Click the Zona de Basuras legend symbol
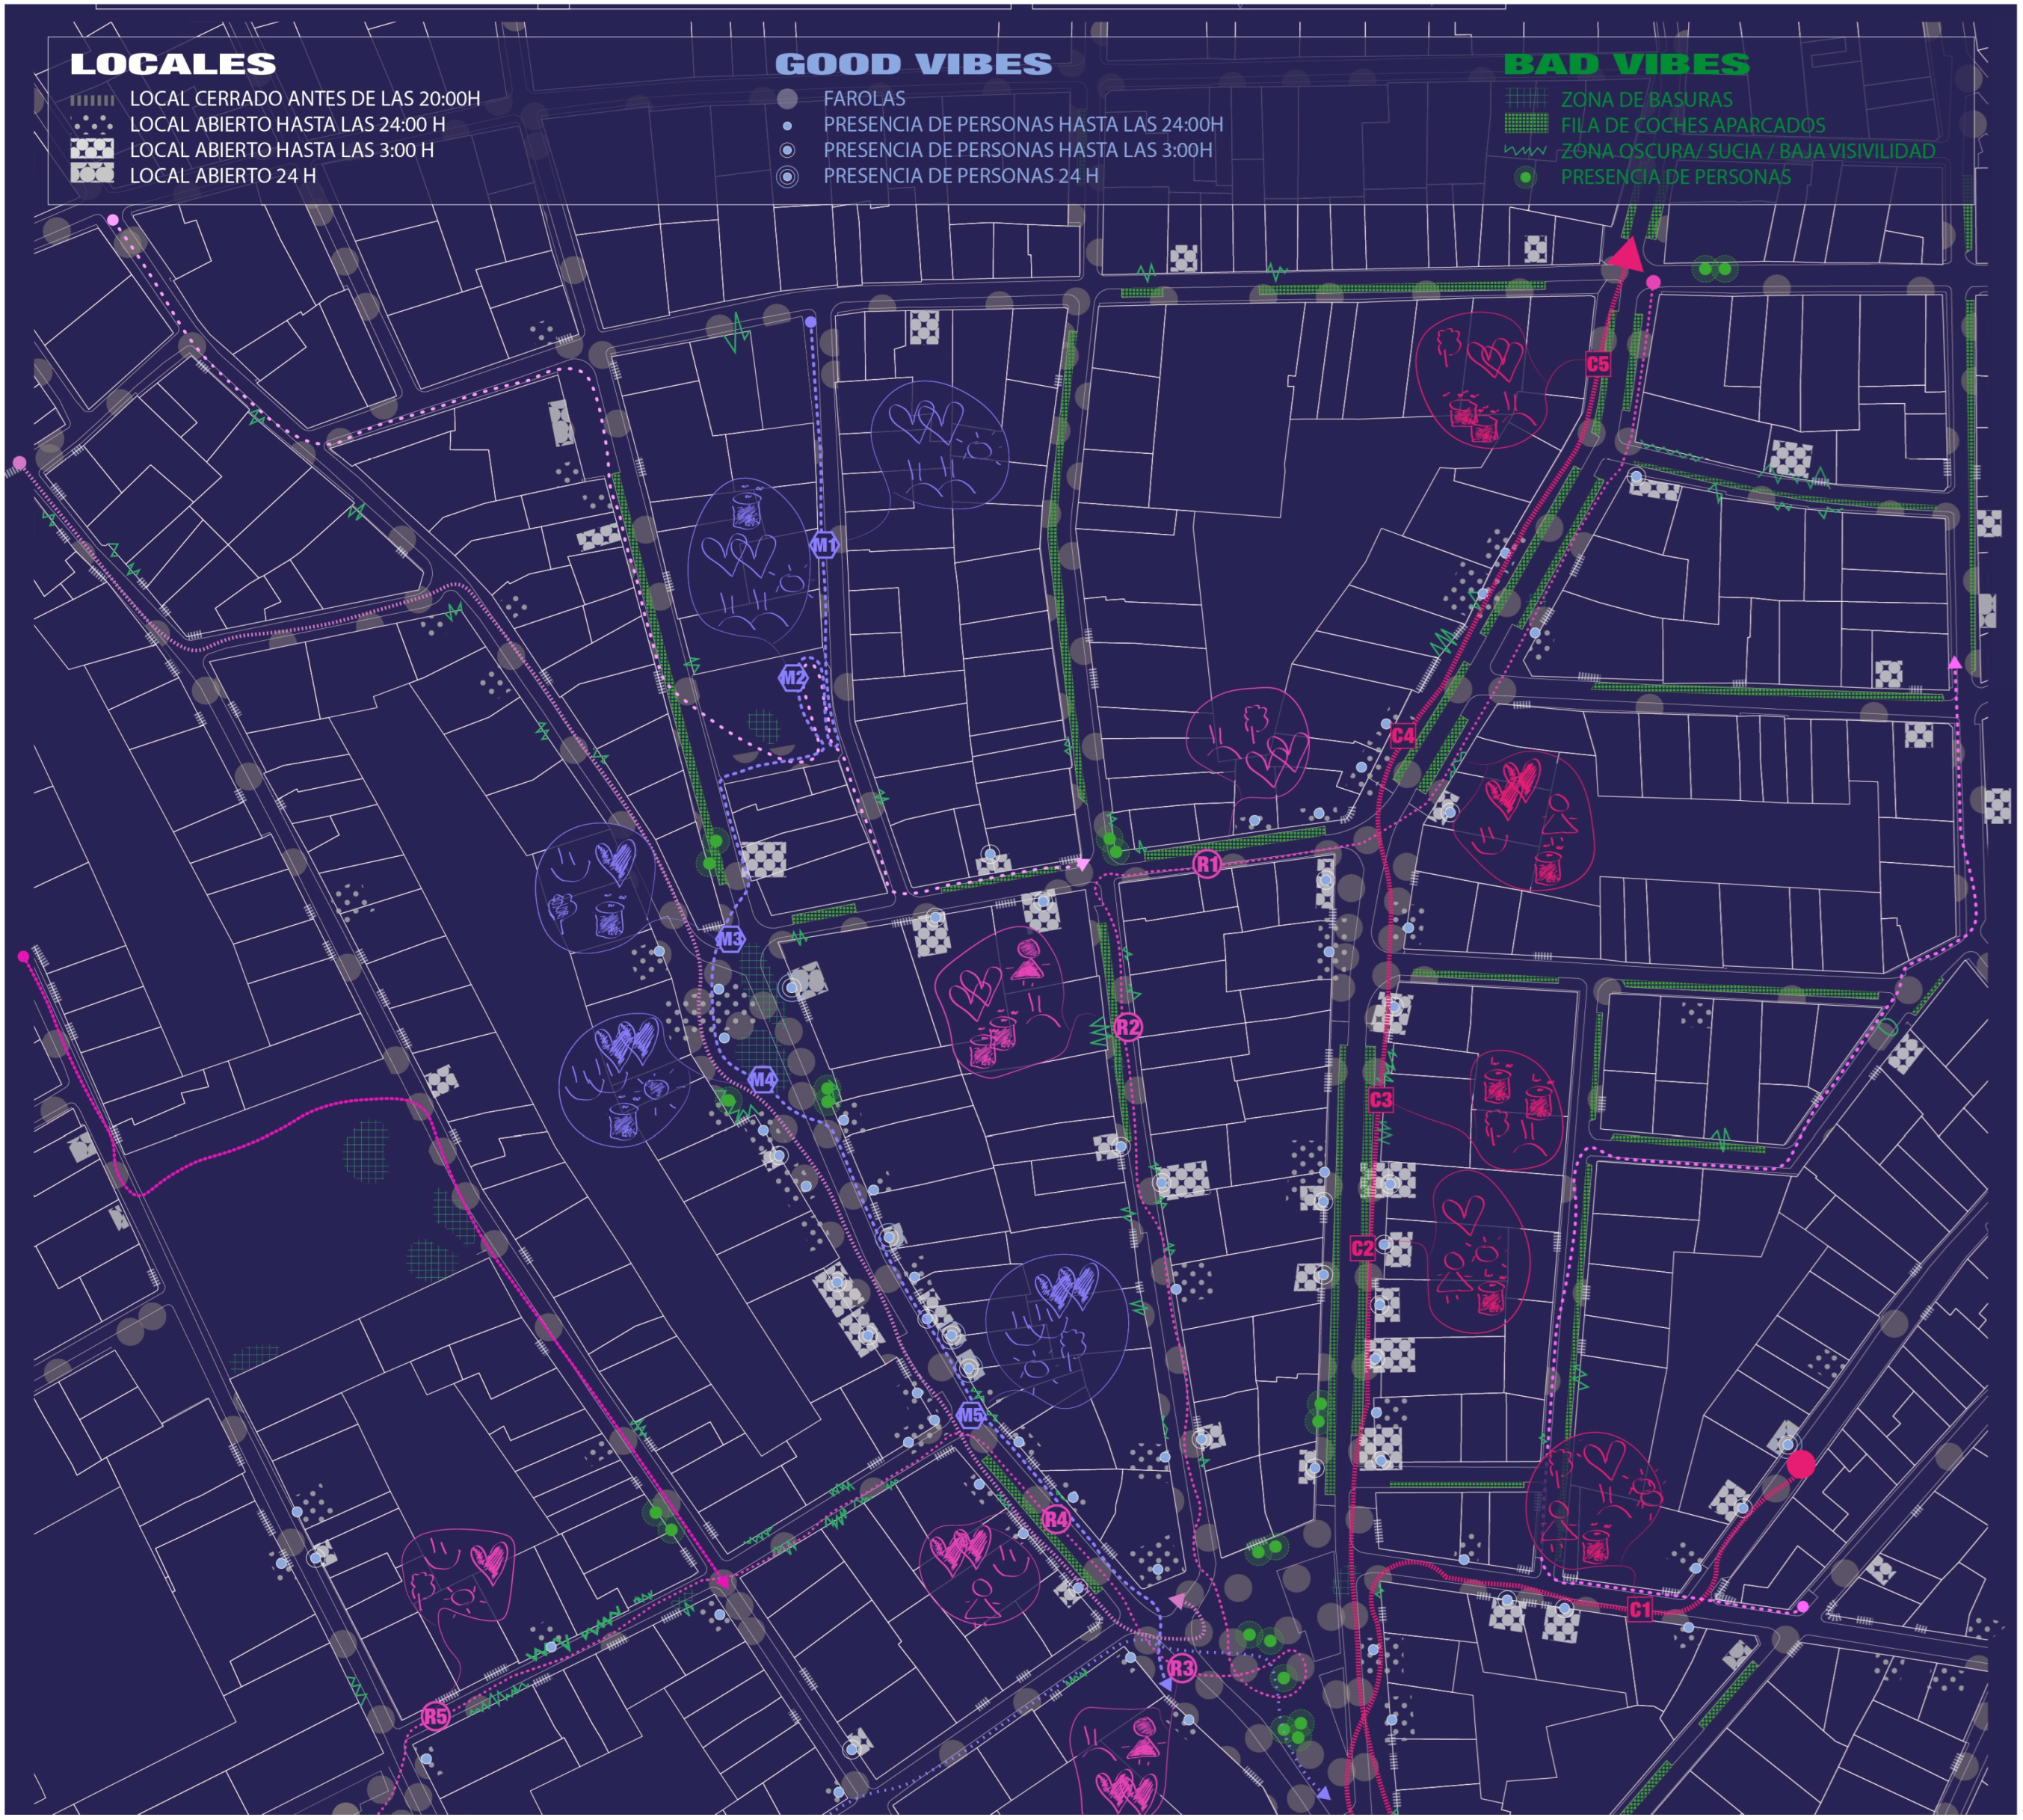The height and width of the screenshot is (1820, 2023). (x=1526, y=98)
